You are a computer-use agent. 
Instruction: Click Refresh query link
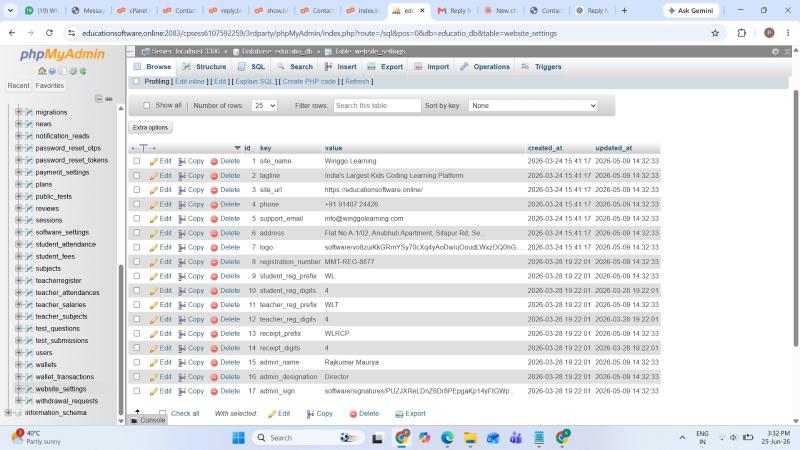pyautogui.click(x=357, y=82)
